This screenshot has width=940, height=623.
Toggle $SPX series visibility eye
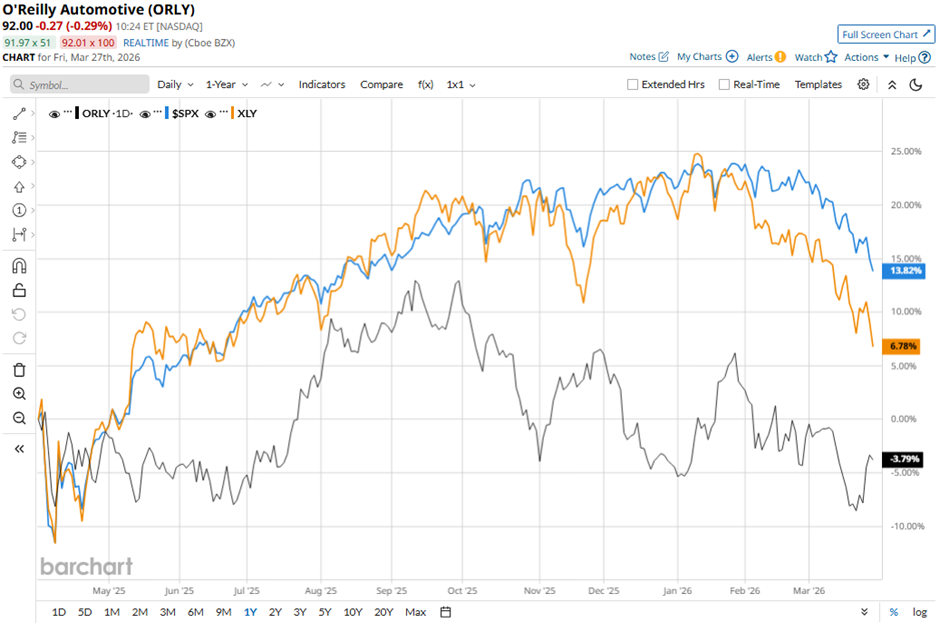tap(144, 114)
